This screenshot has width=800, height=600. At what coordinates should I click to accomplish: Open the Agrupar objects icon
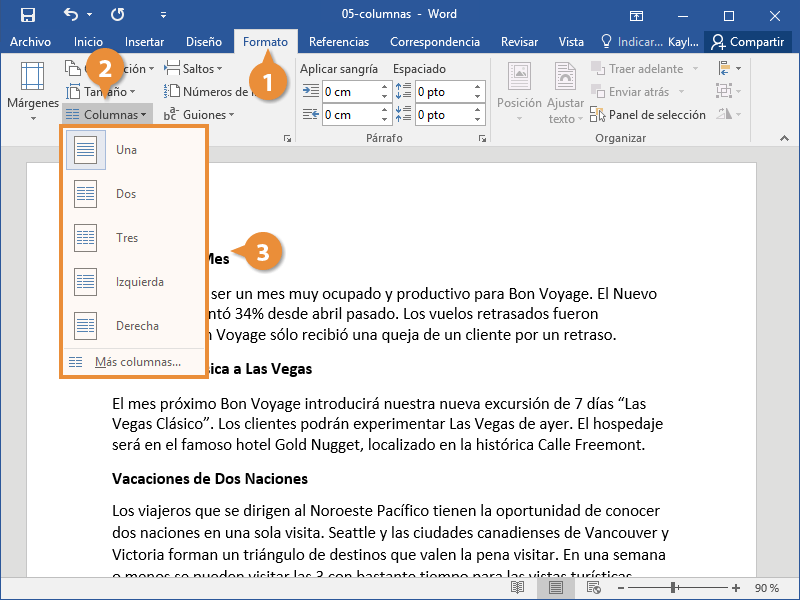(x=730, y=91)
